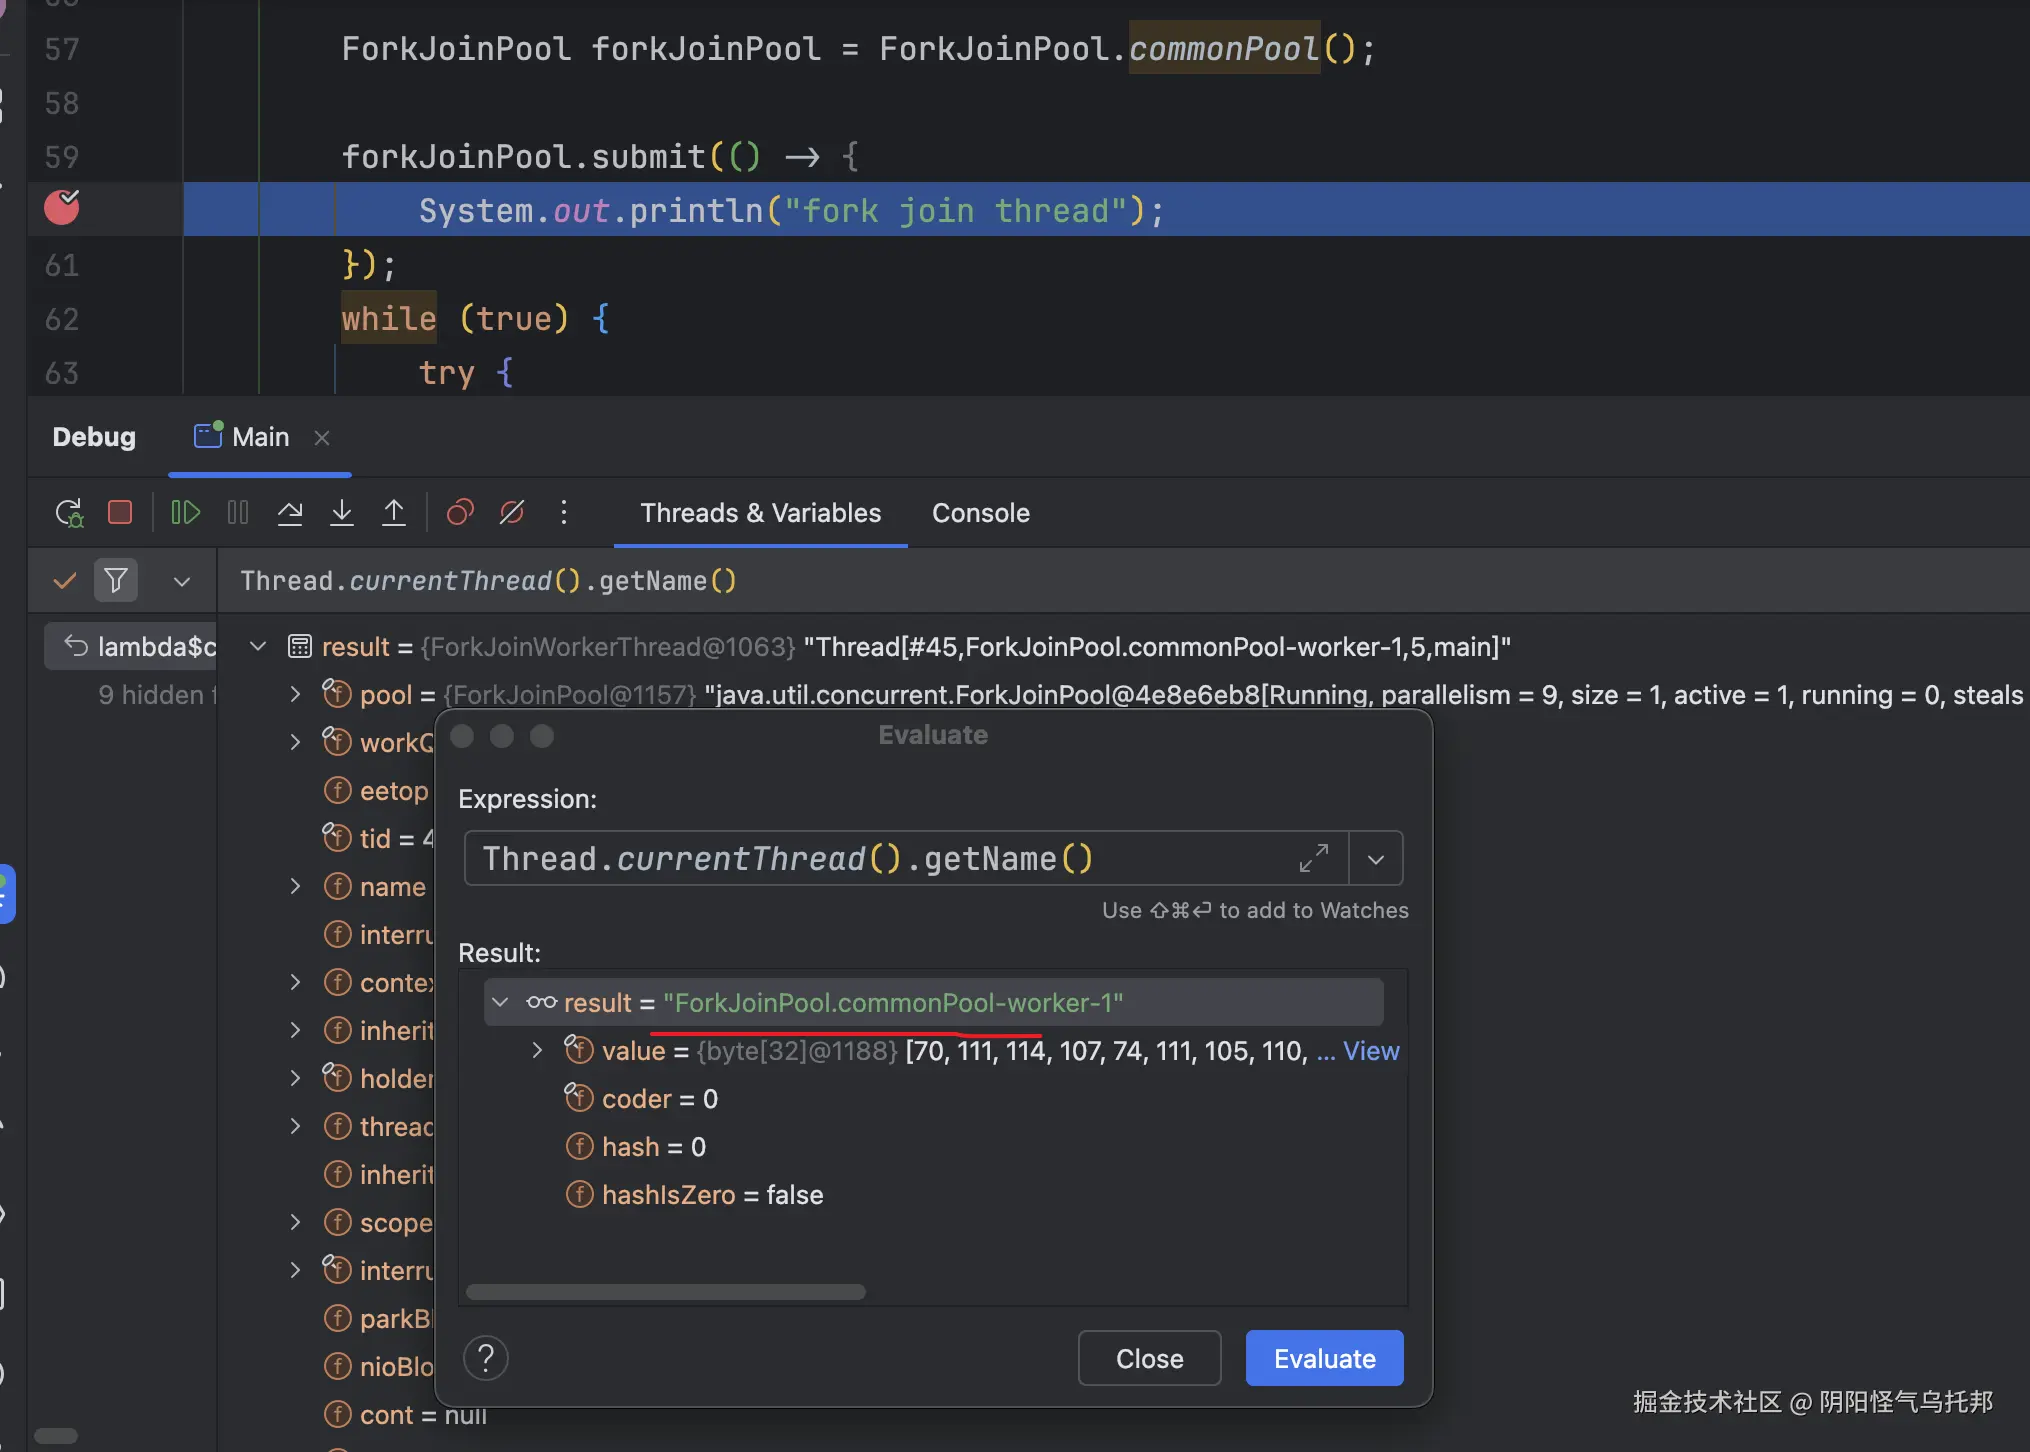The width and height of the screenshot is (2030, 1452).
Task: Expand the value byte array node
Action: (x=537, y=1051)
